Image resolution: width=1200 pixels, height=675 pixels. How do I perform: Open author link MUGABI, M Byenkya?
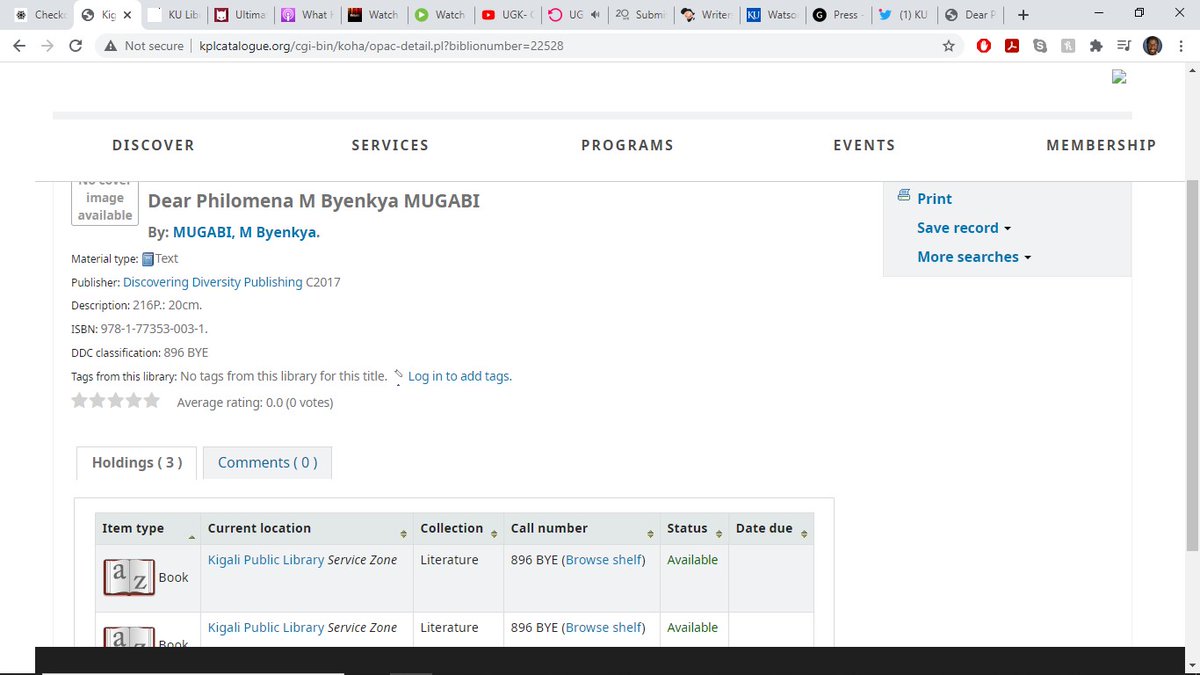(x=246, y=233)
